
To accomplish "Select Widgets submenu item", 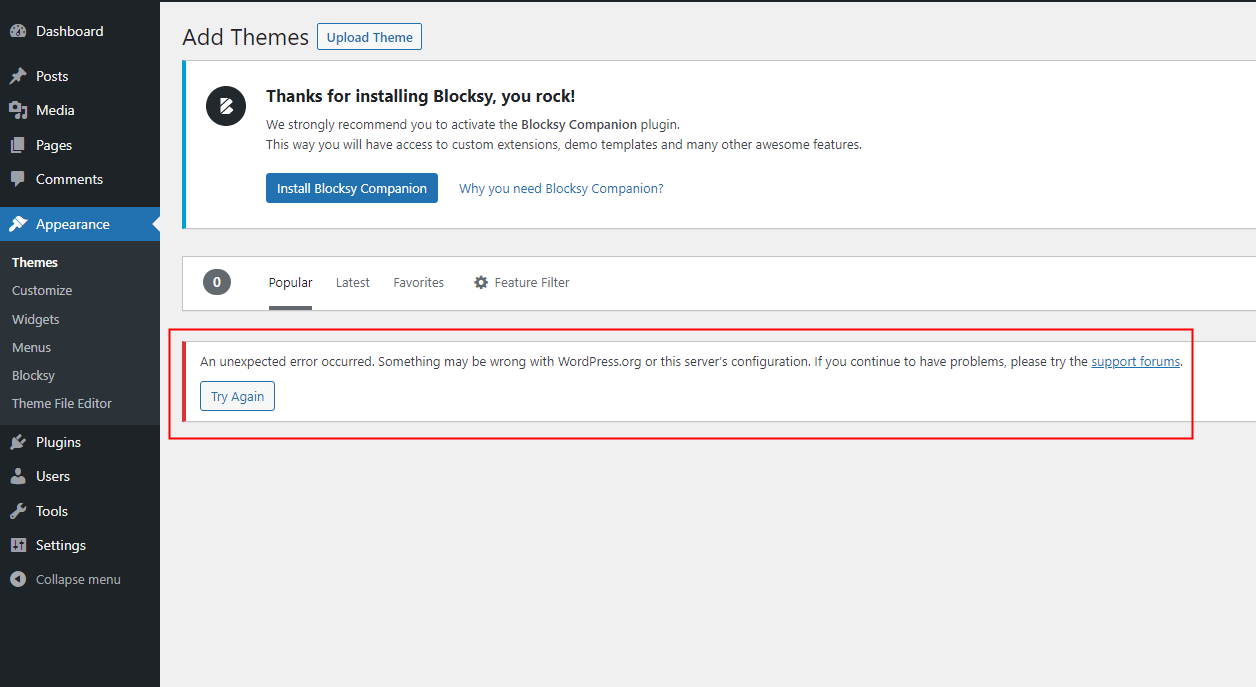I will tap(36, 319).
